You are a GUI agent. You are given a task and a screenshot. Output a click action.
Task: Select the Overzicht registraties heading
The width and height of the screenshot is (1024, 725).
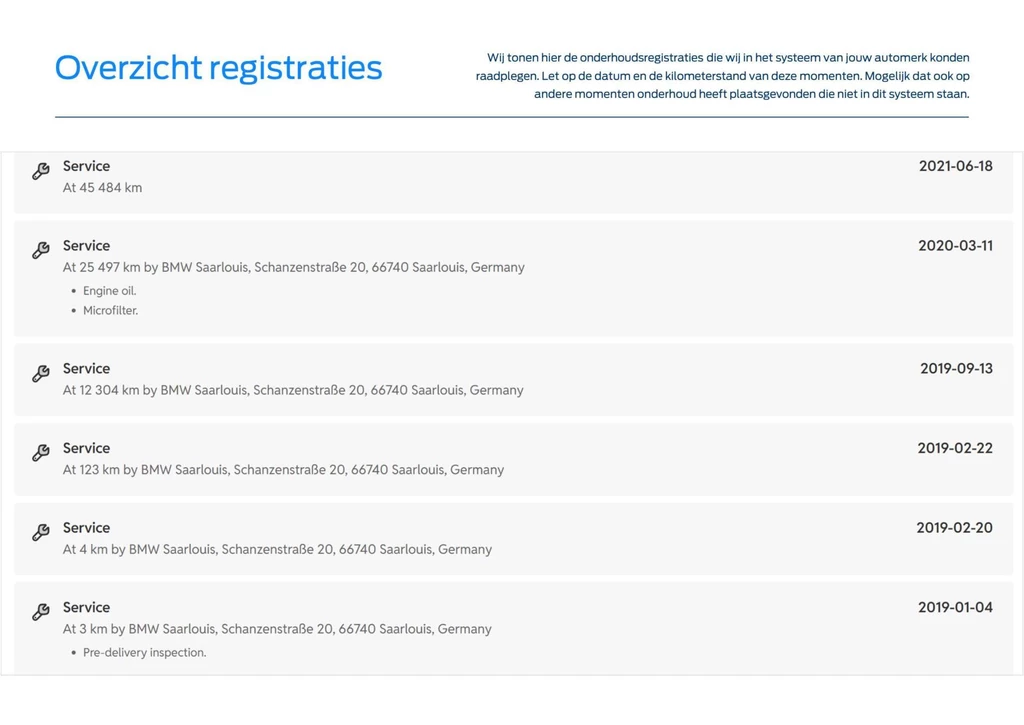218,68
